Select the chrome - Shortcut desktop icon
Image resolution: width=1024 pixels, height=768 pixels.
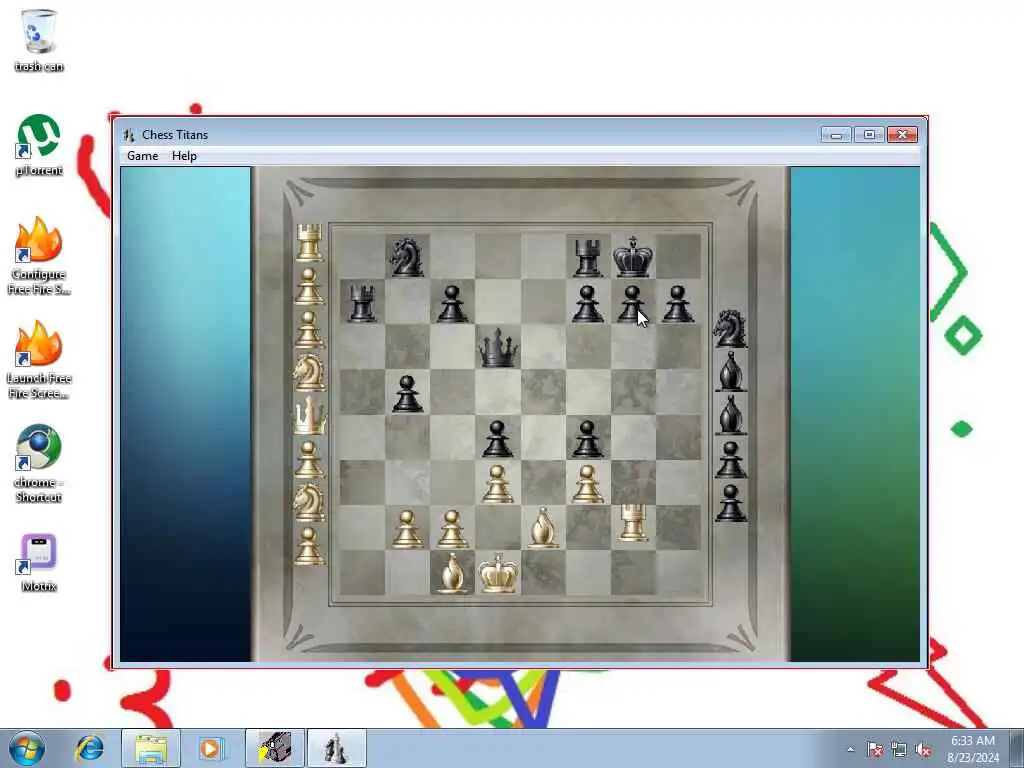tap(39, 464)
